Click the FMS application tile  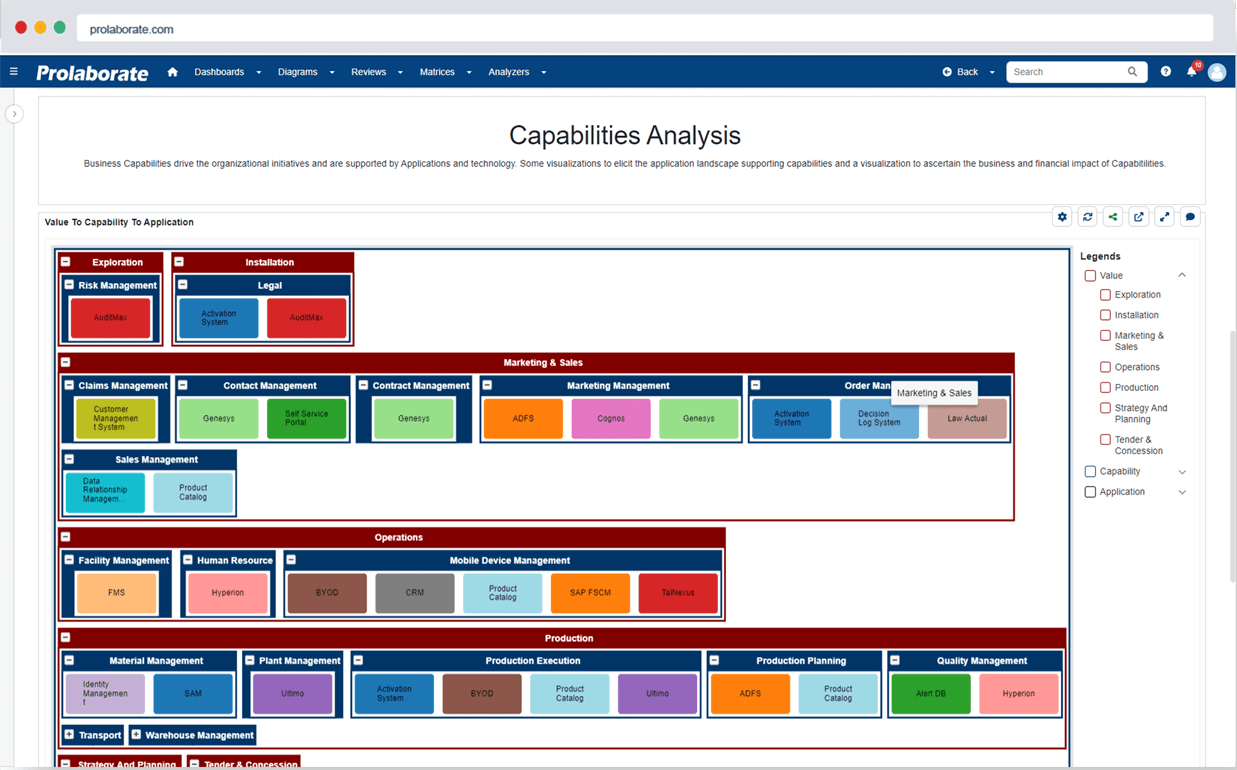coord(117,593)
